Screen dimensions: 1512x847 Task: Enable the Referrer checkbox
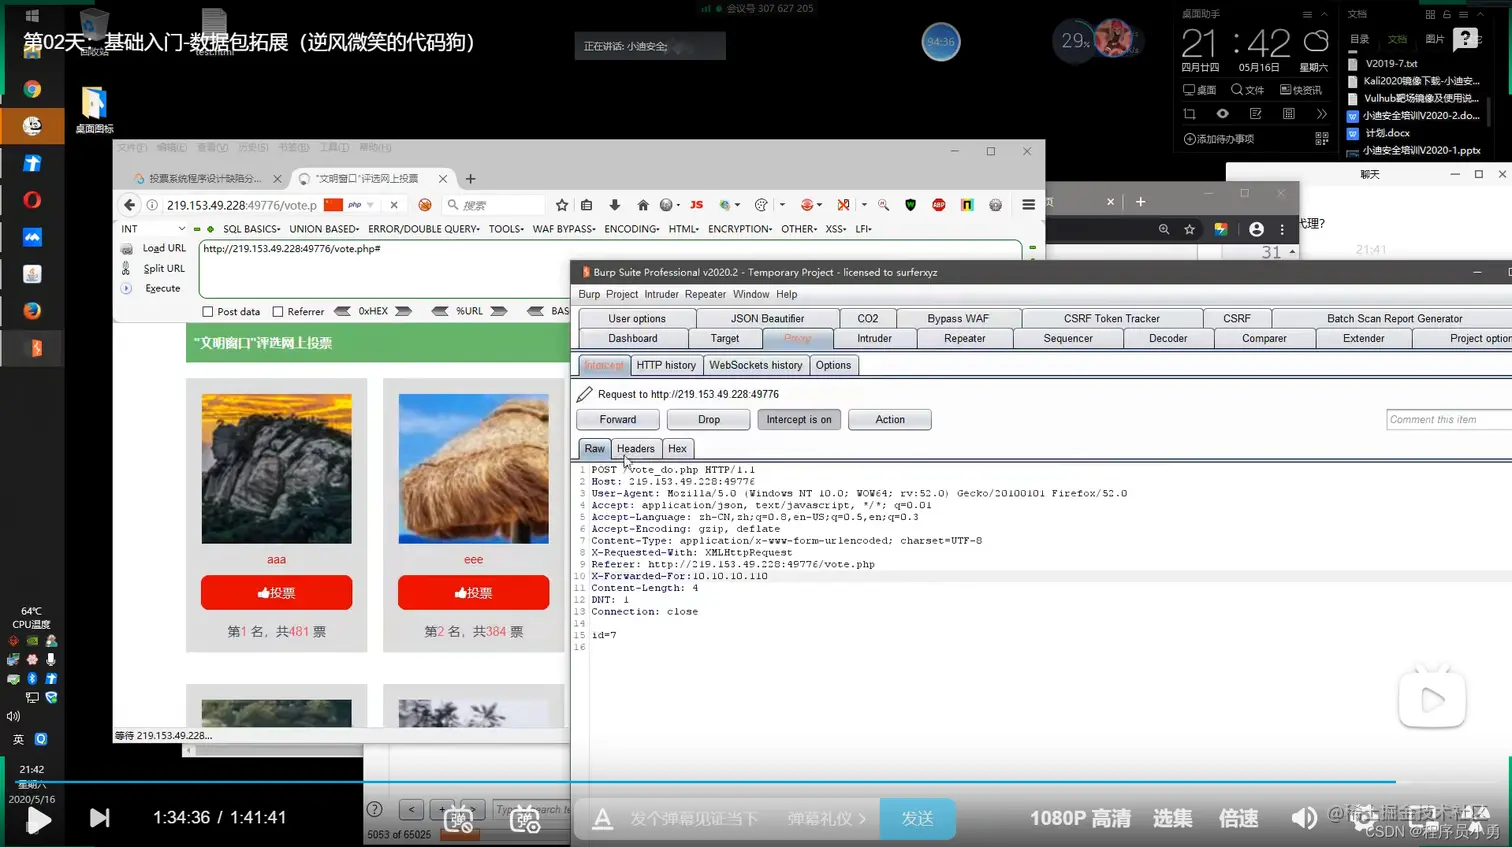[278, 312]
